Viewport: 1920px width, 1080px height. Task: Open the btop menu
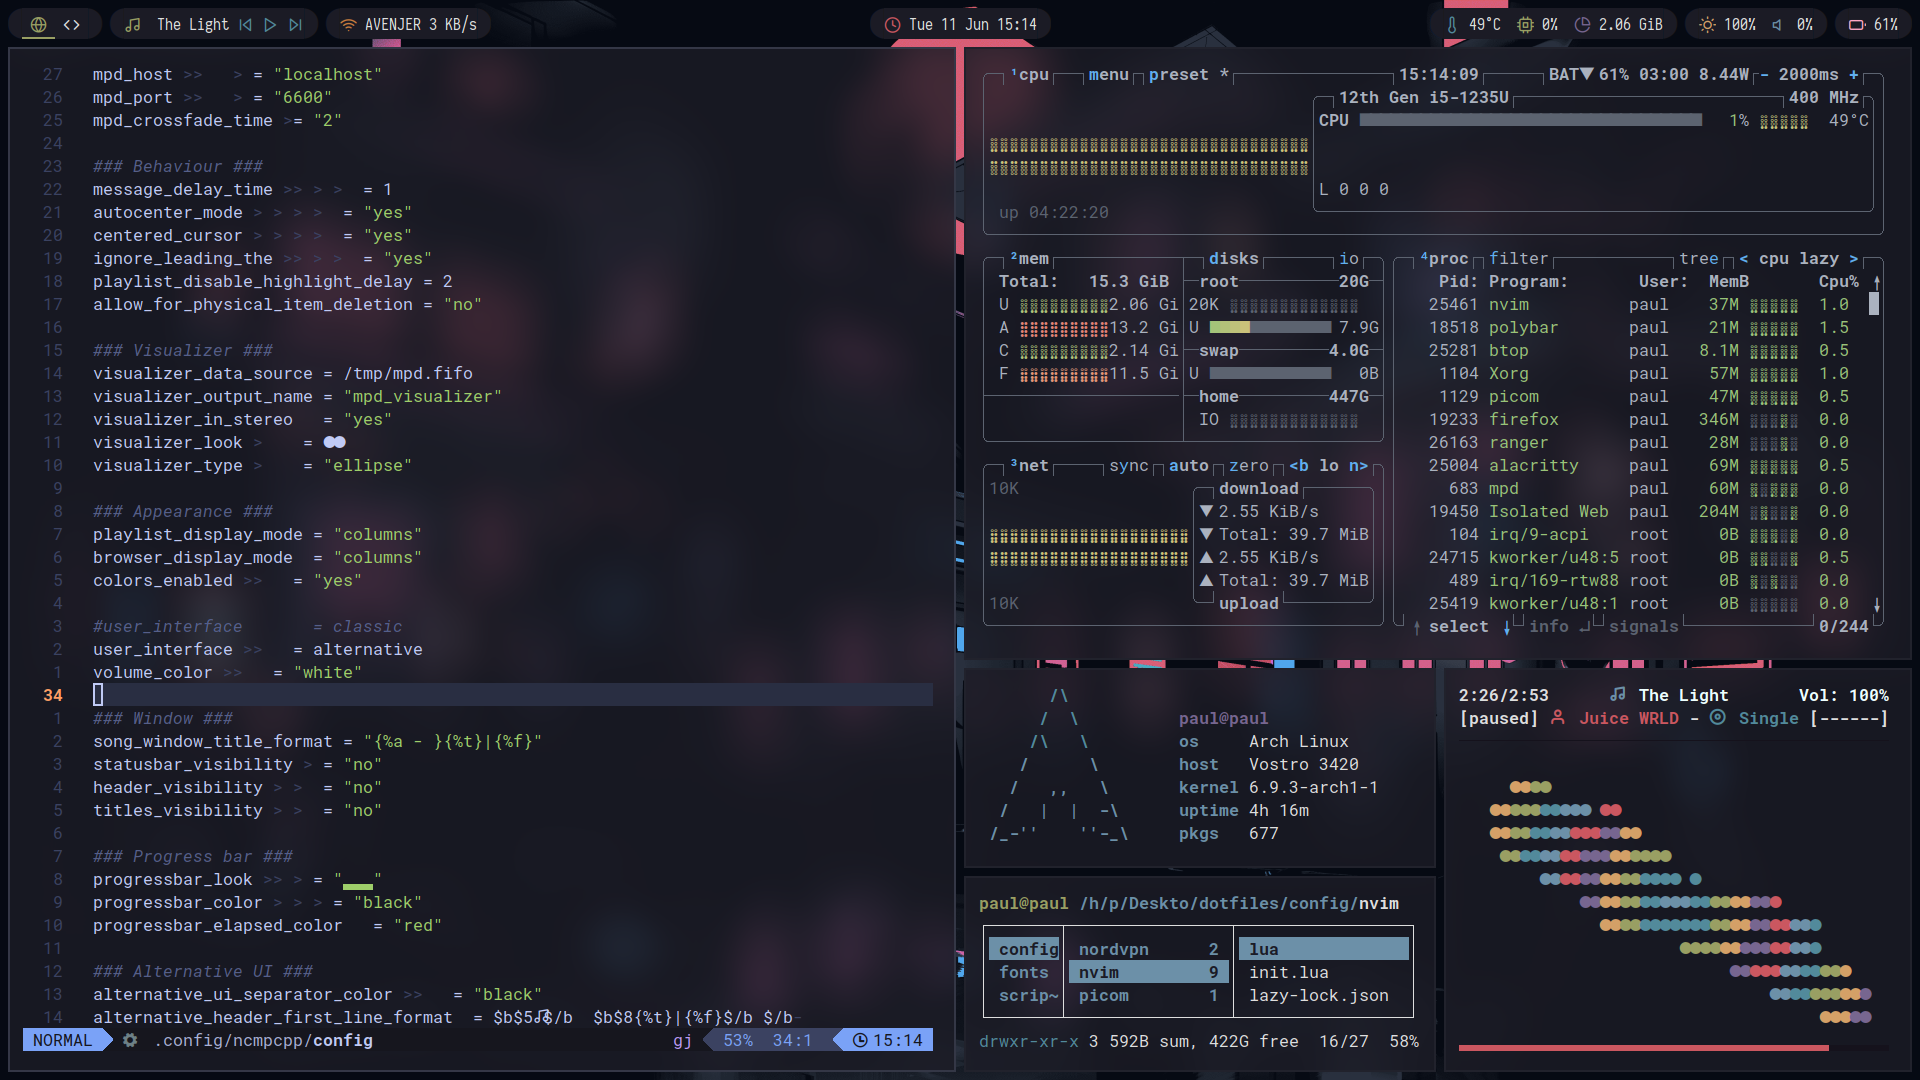(x=1108, y=74)
